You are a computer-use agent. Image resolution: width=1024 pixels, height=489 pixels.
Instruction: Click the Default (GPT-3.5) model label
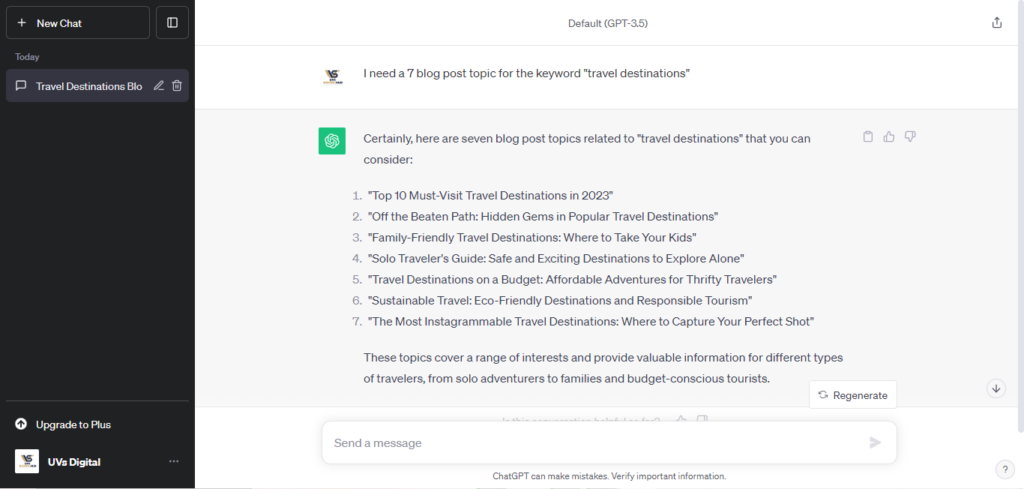(x=608, y=24)
